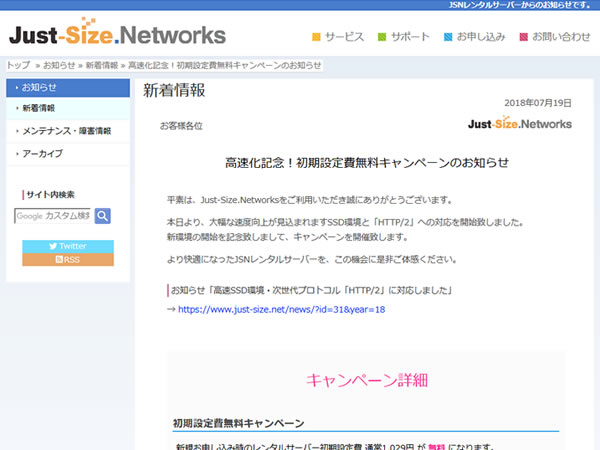The width and height of the screenshot is (600, 450).
Task: Go to トップ in the breadcrumb
Action: coord(18,65)
